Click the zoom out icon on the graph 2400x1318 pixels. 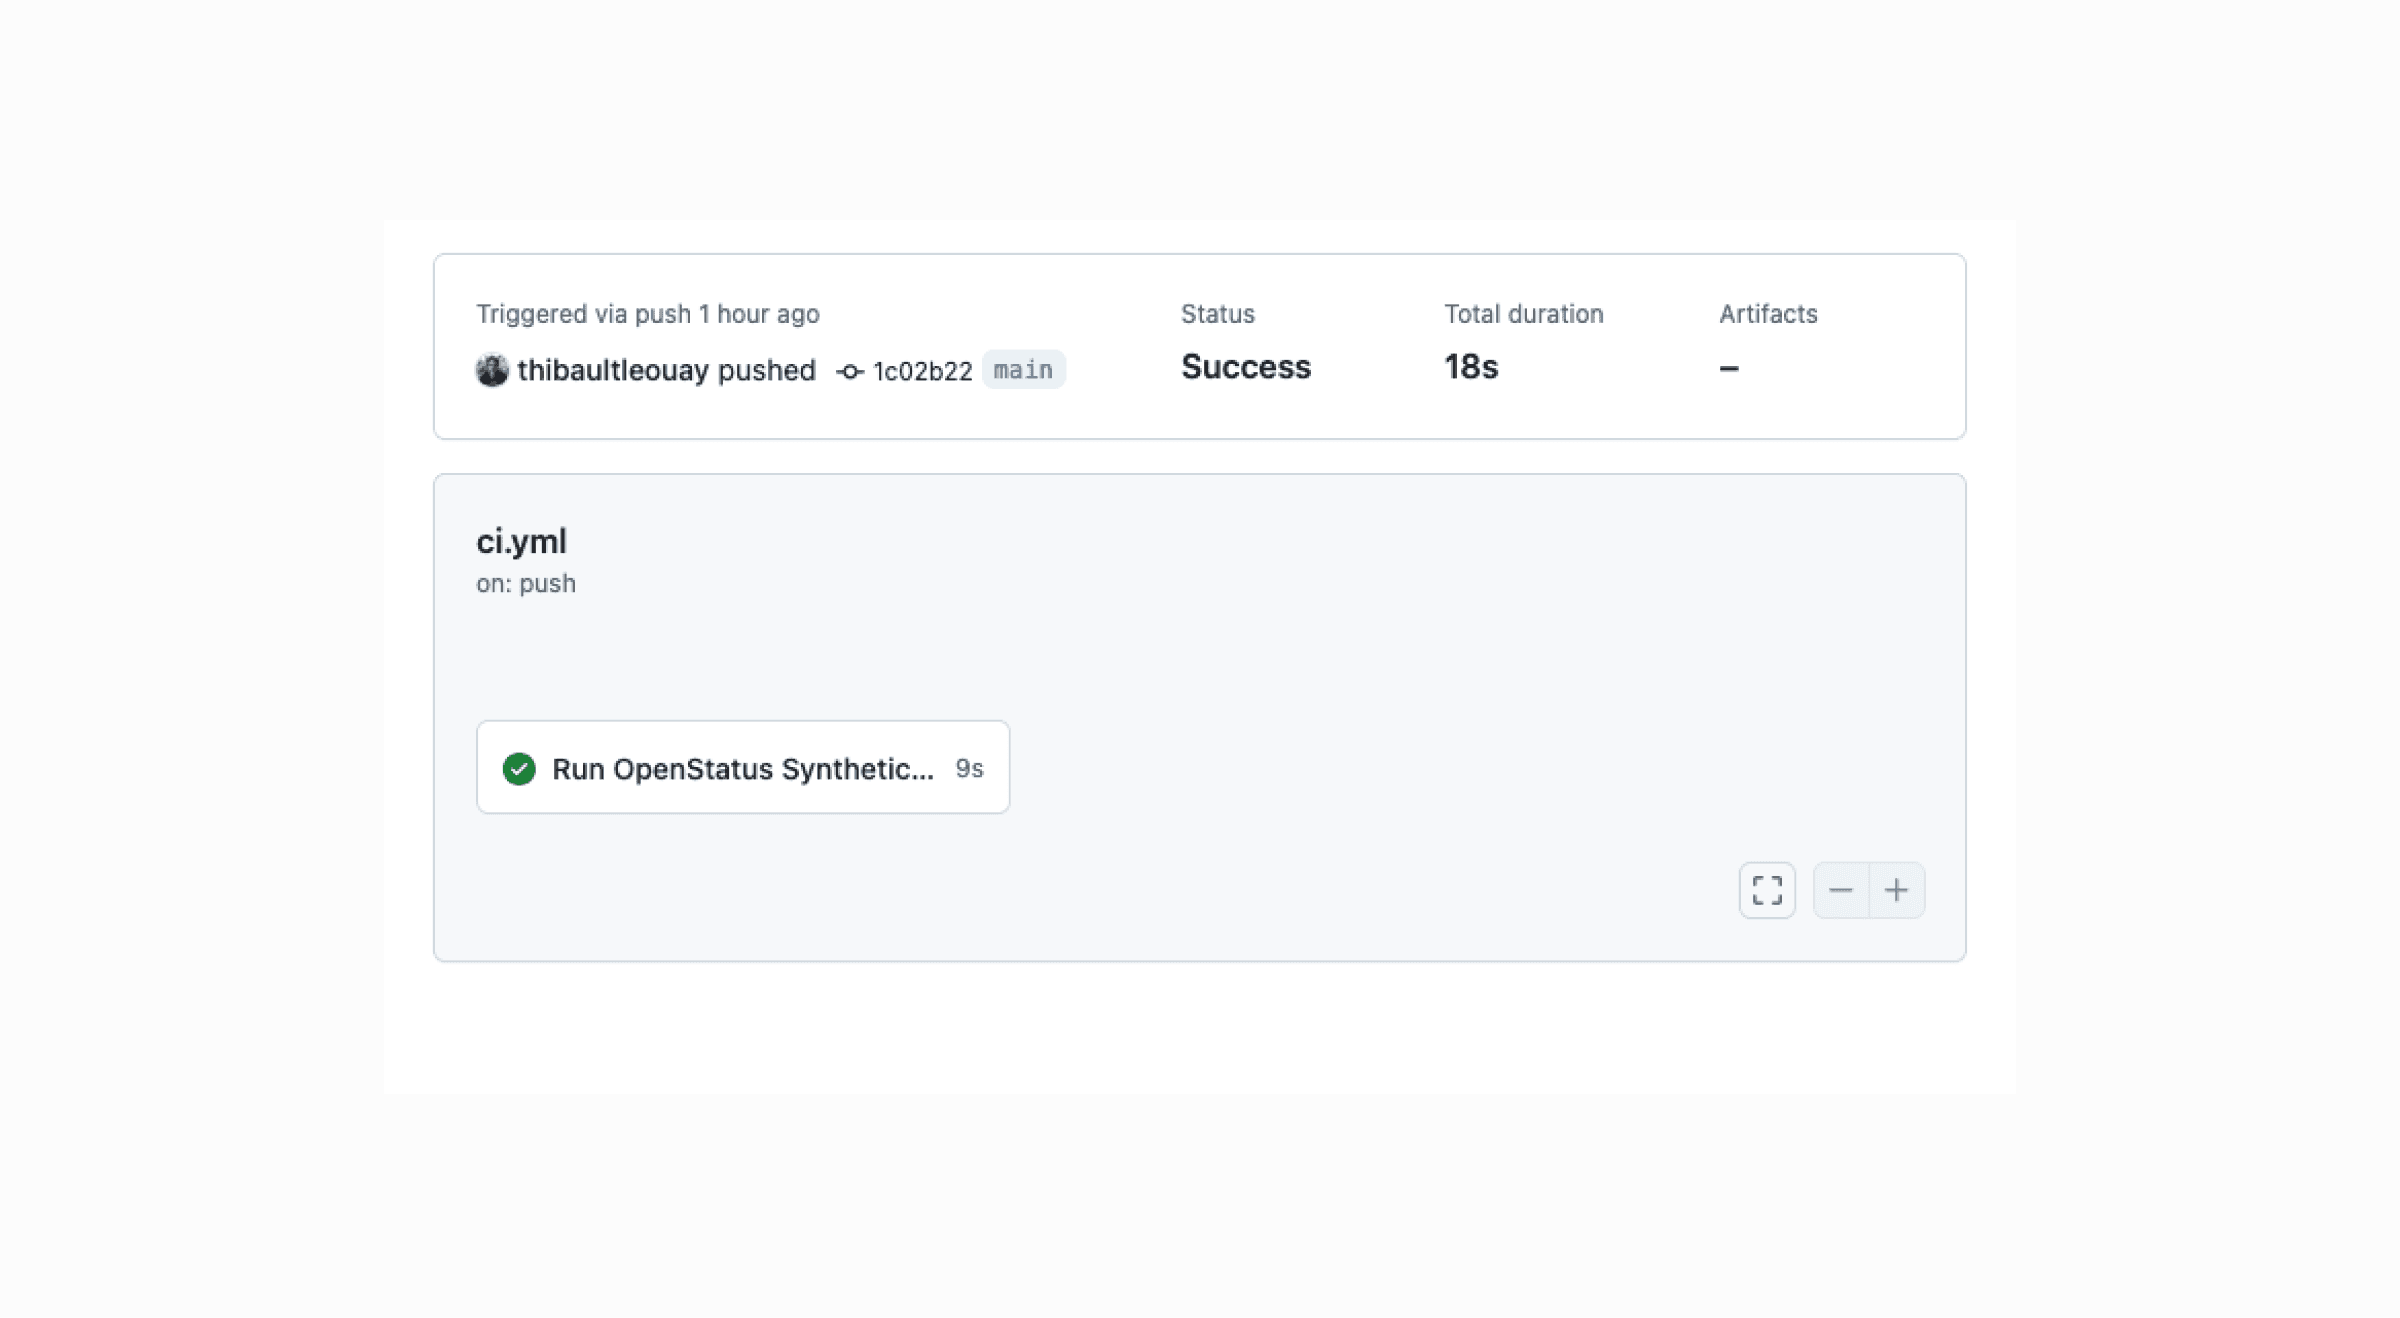[x=1842, y=889]
